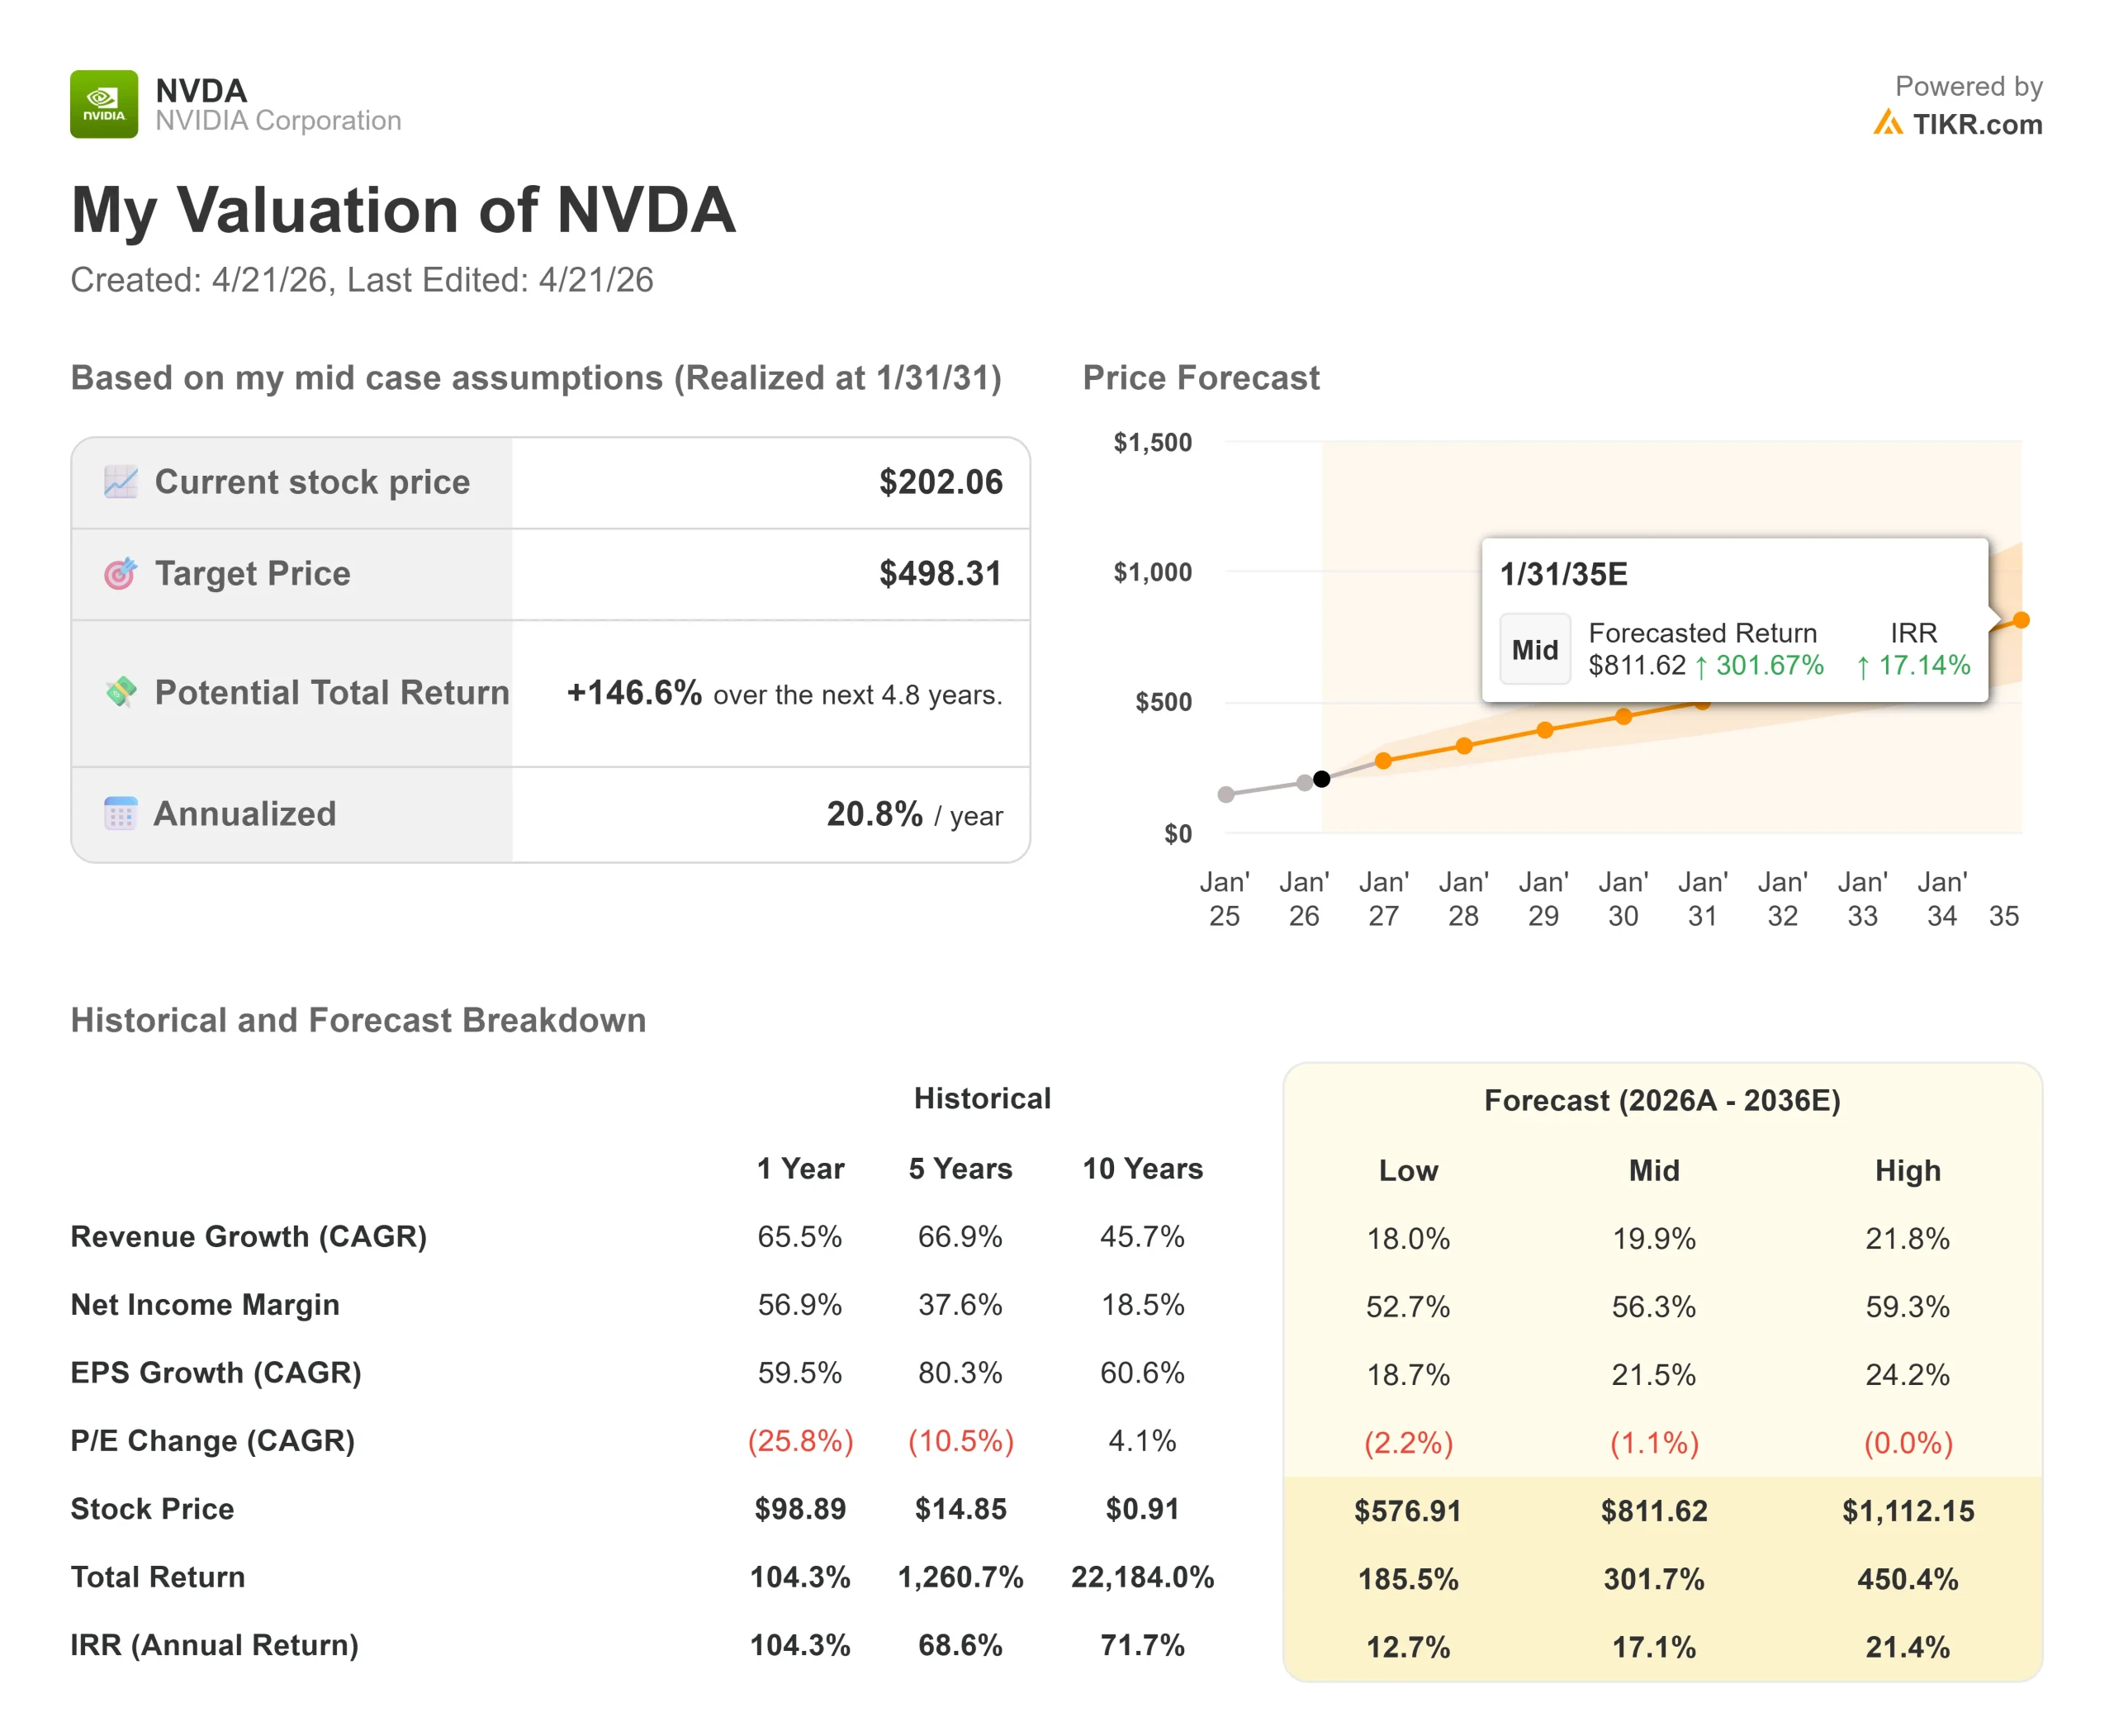Open the TIKR.com link
Image resolution: width=2114 pixels, height=1736 pixels.
point(1976,124)
